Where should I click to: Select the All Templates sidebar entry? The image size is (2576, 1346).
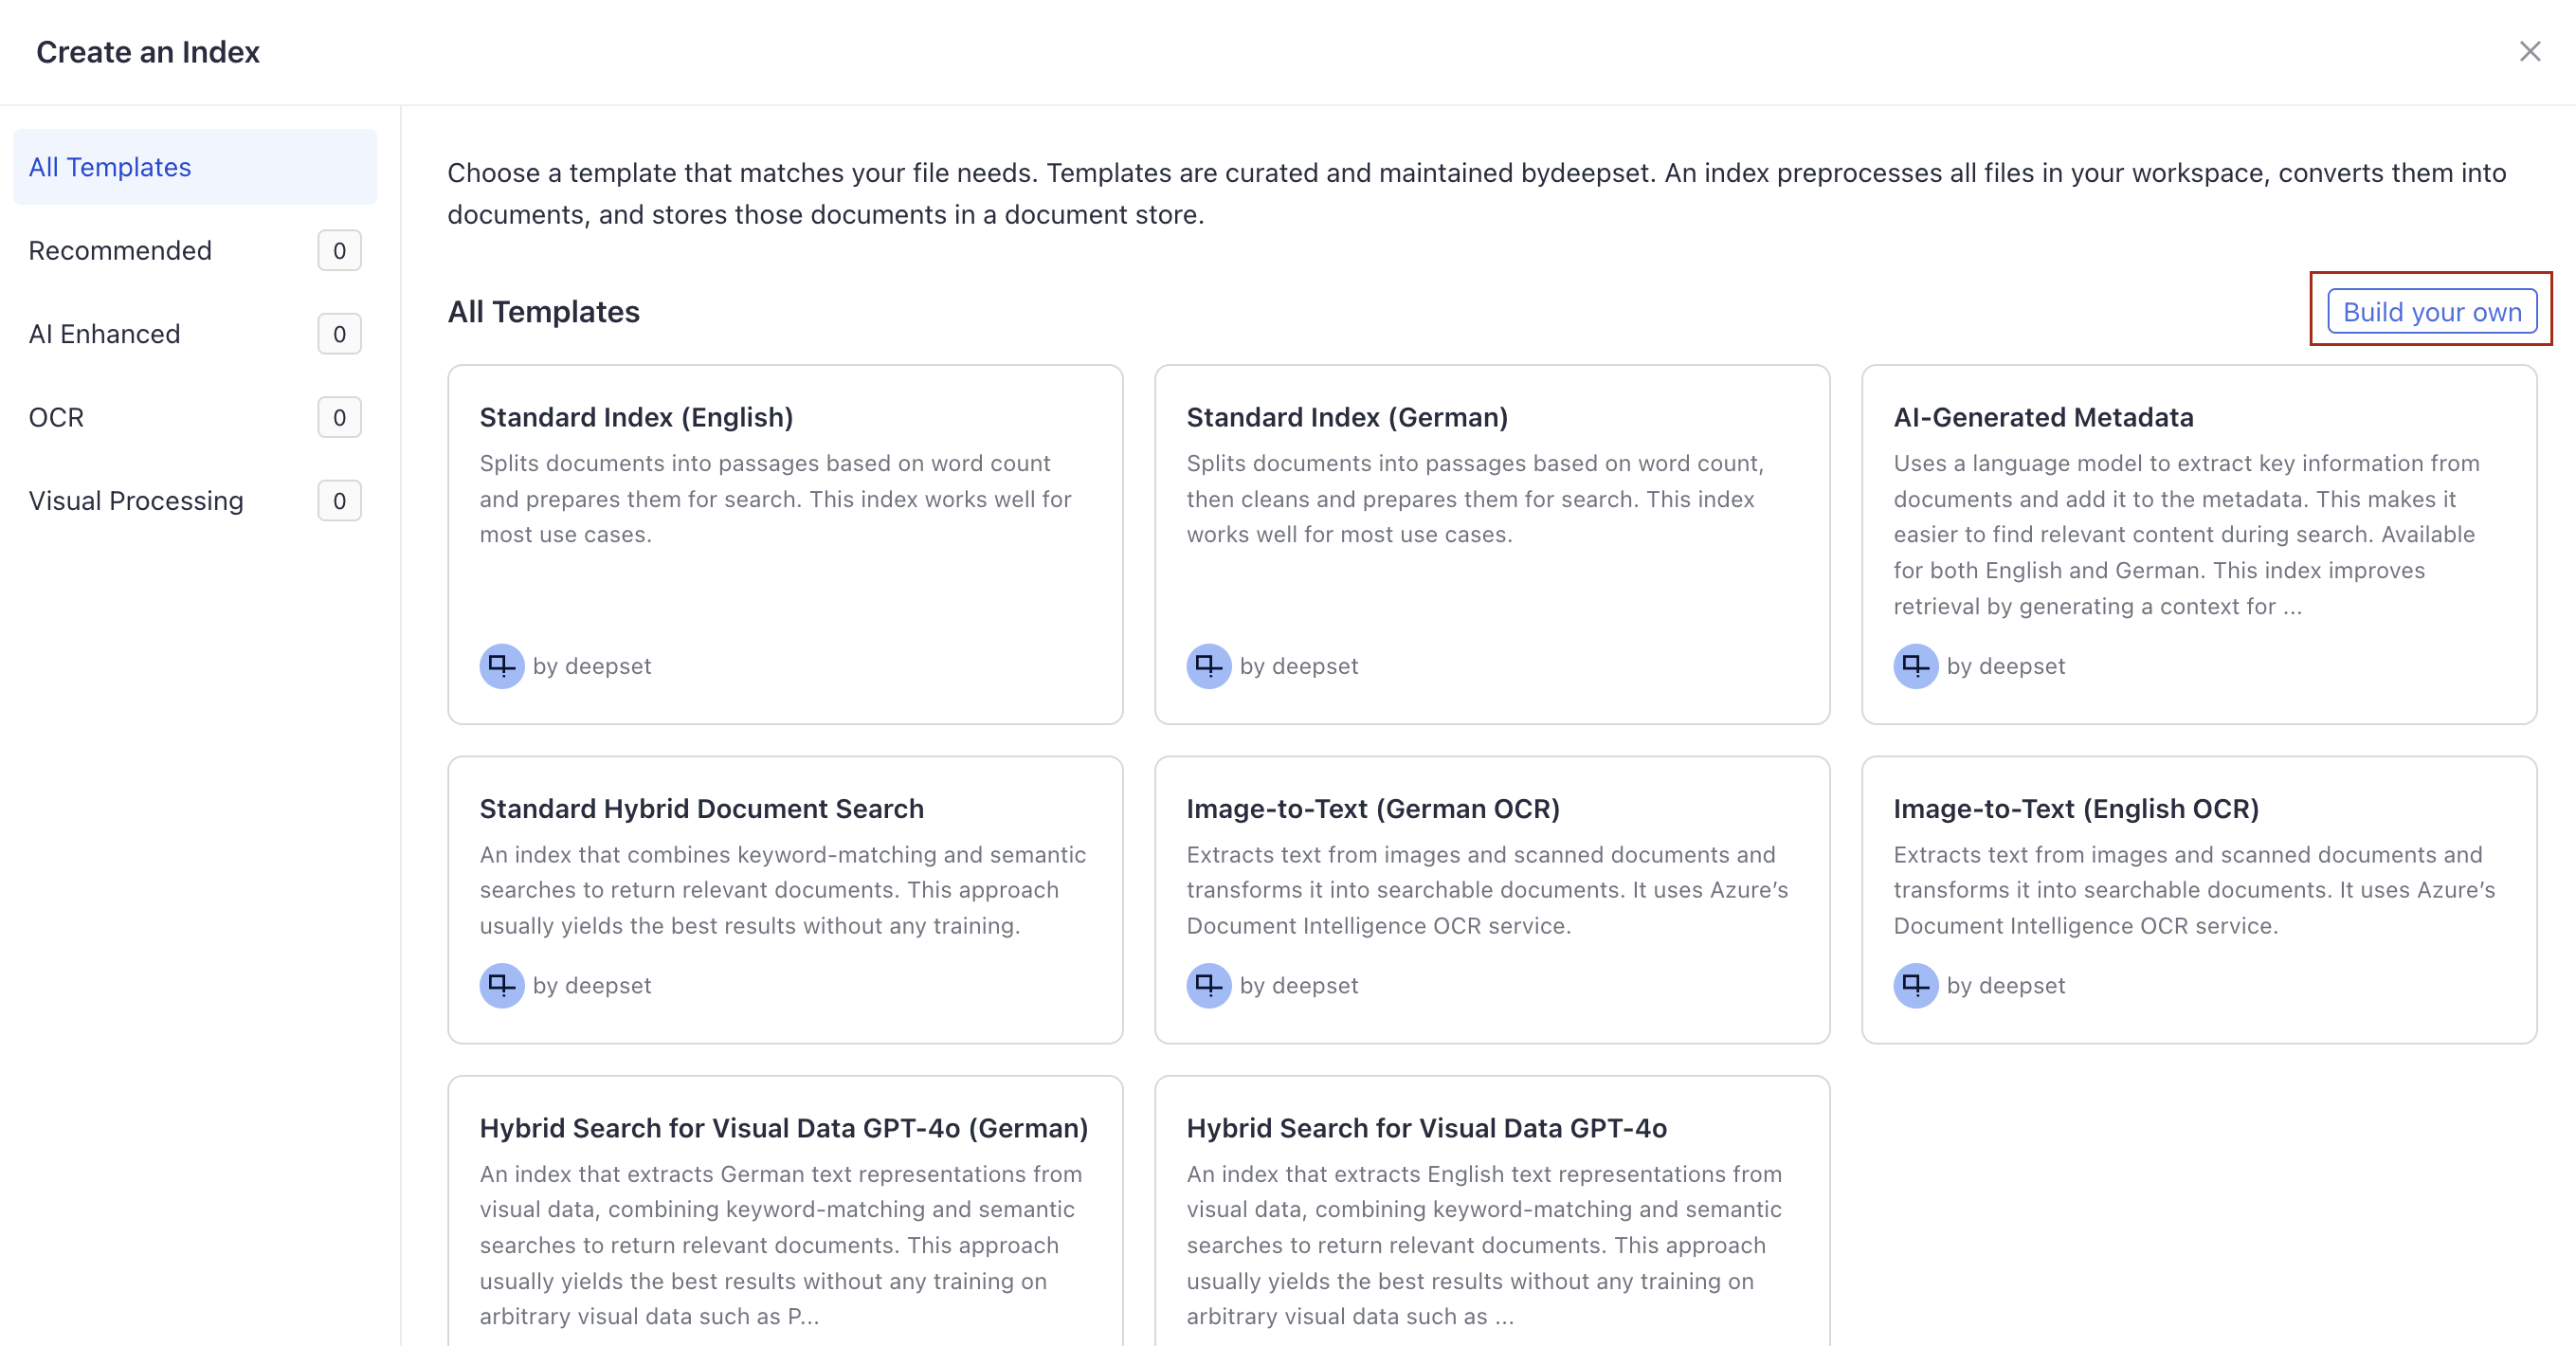[x=110, y=166]
